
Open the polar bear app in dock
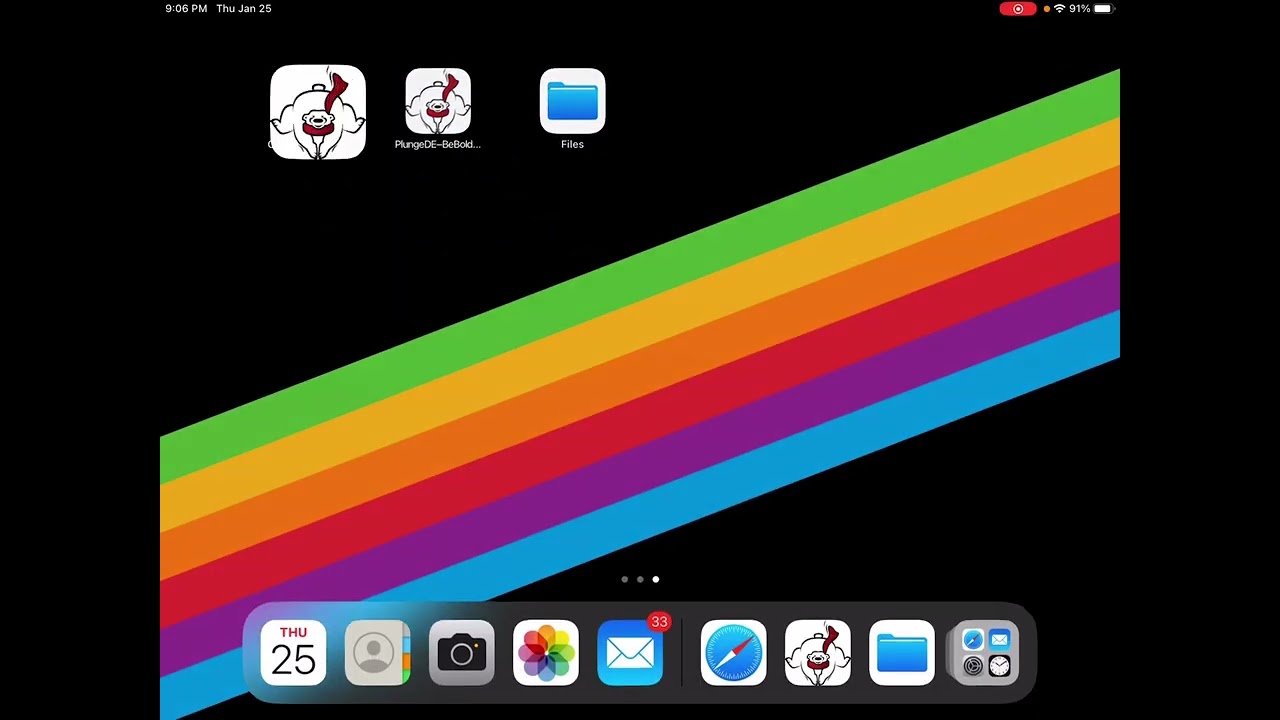click(x=817, y=653)
